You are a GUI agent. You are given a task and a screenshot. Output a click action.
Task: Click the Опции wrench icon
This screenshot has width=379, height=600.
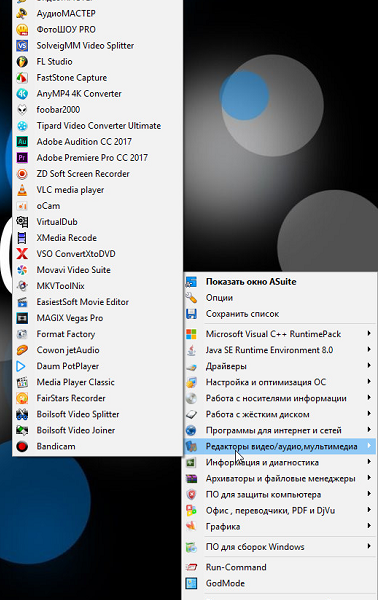coord(191,298)
